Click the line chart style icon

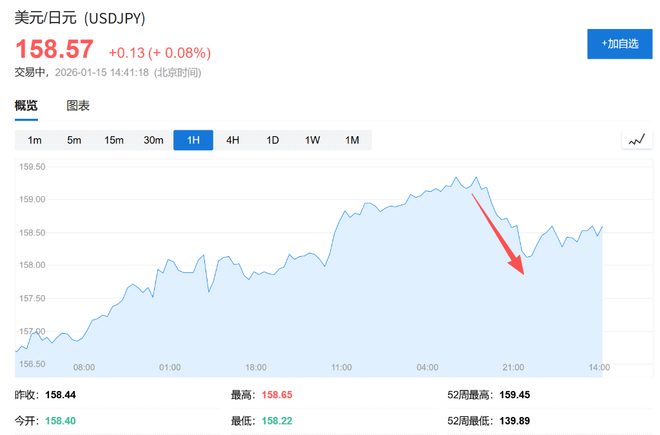click(636, 140)
